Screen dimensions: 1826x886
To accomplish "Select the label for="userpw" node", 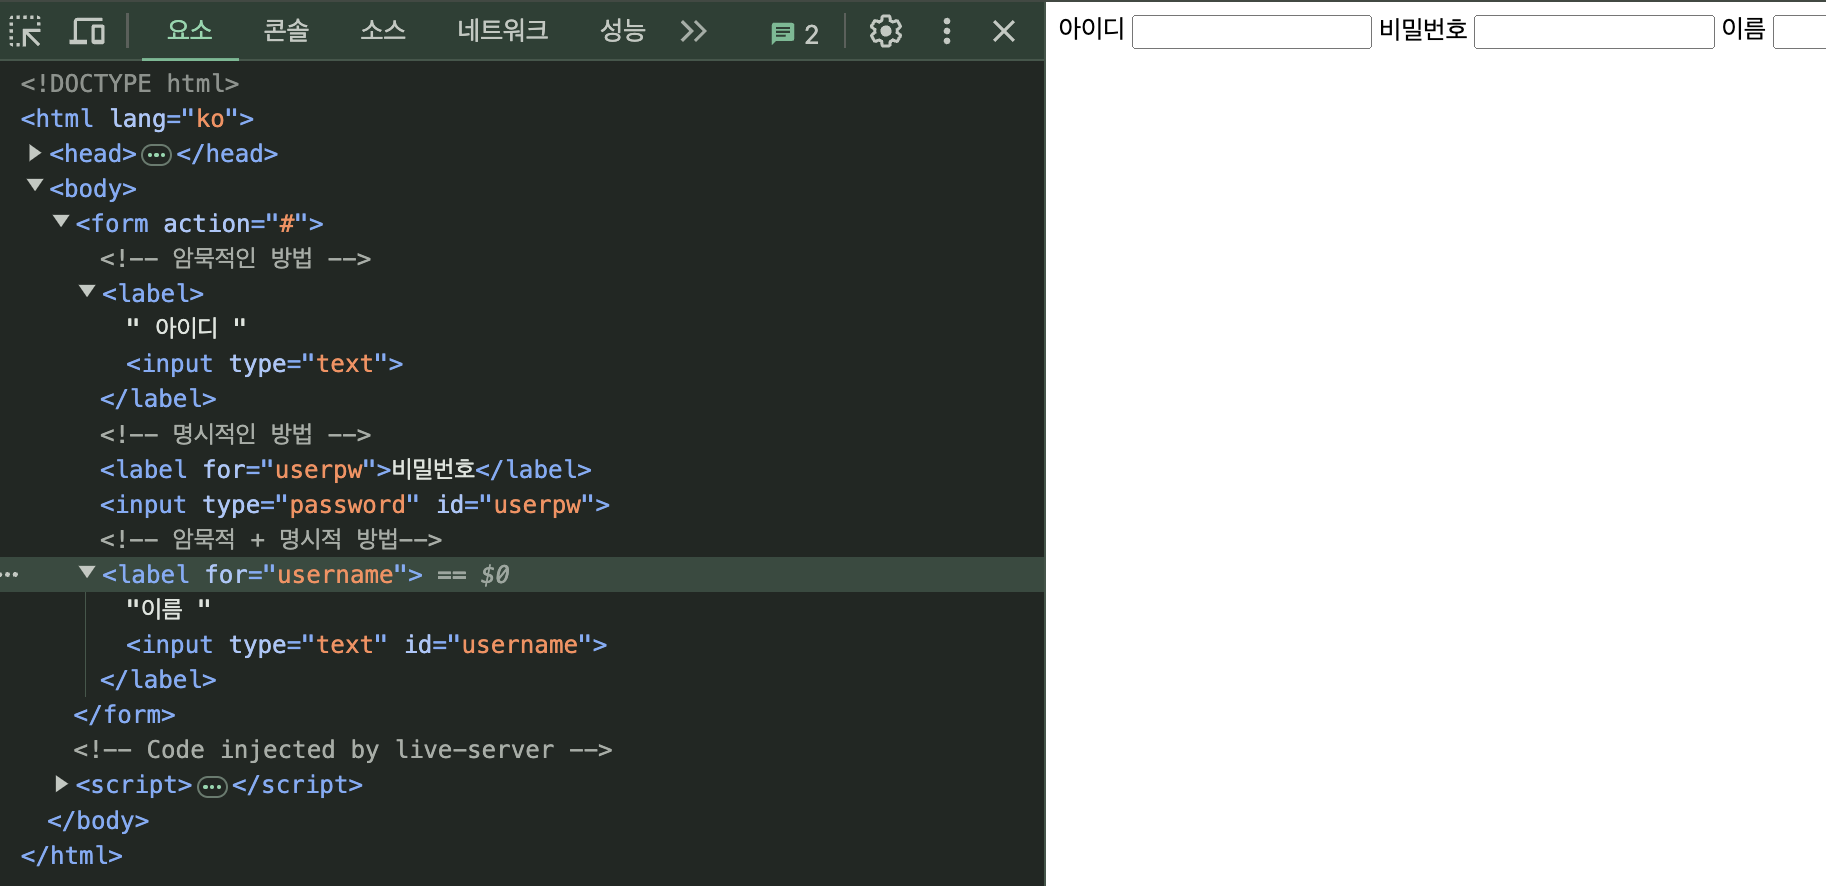I will point(345,469).
